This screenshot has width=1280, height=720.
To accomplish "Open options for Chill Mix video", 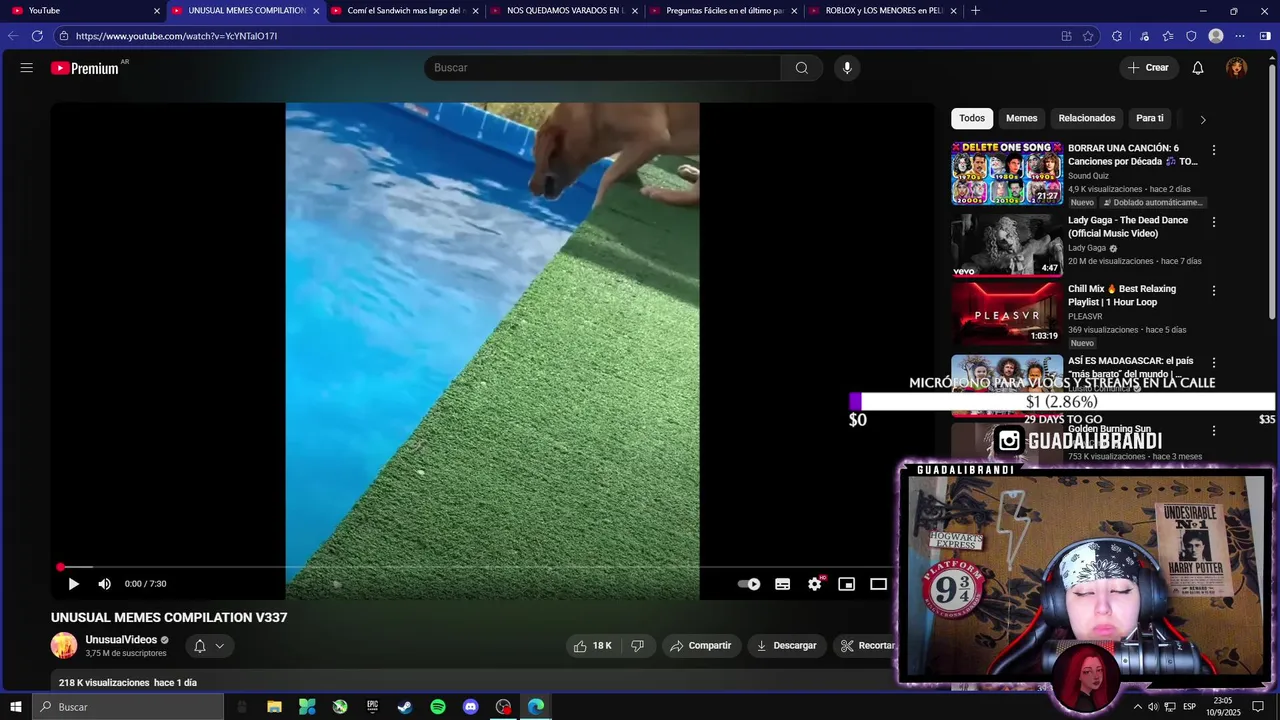I will [1214, 291].
